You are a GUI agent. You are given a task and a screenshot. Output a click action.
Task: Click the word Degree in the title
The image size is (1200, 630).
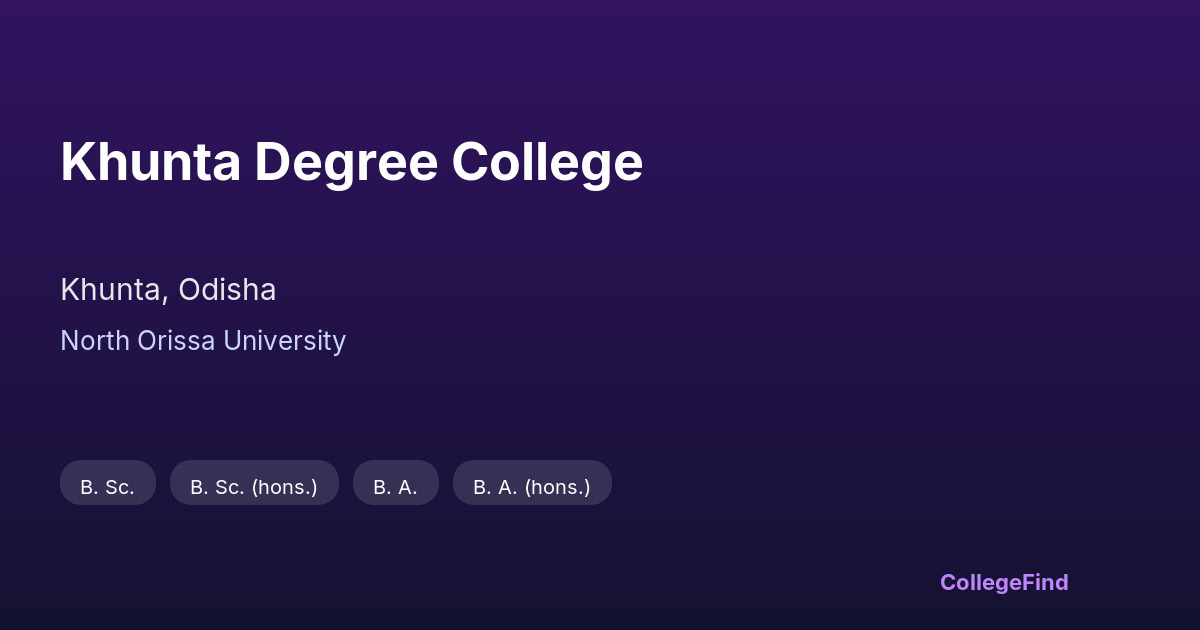pos(345,162)
